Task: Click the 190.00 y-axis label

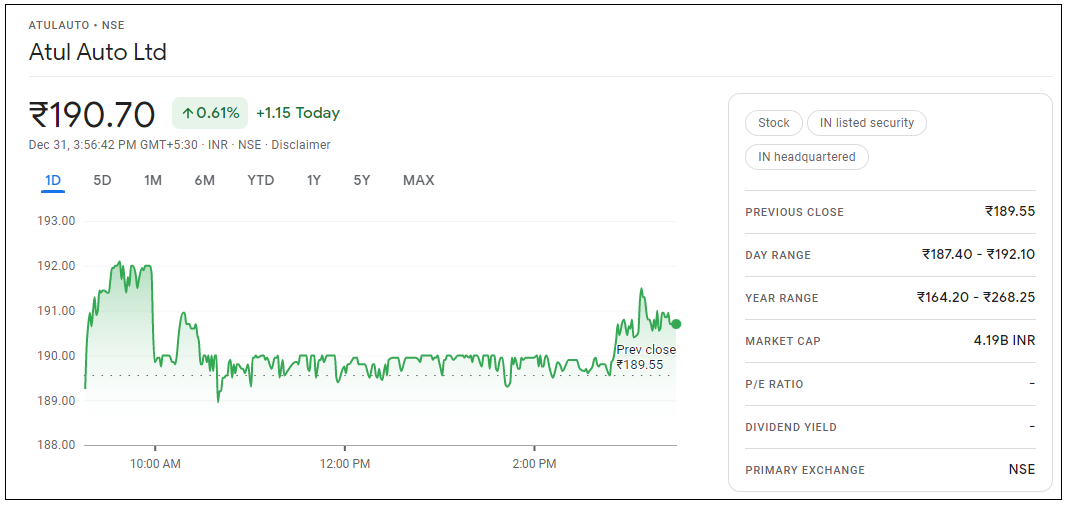Action: click(58, 356)
